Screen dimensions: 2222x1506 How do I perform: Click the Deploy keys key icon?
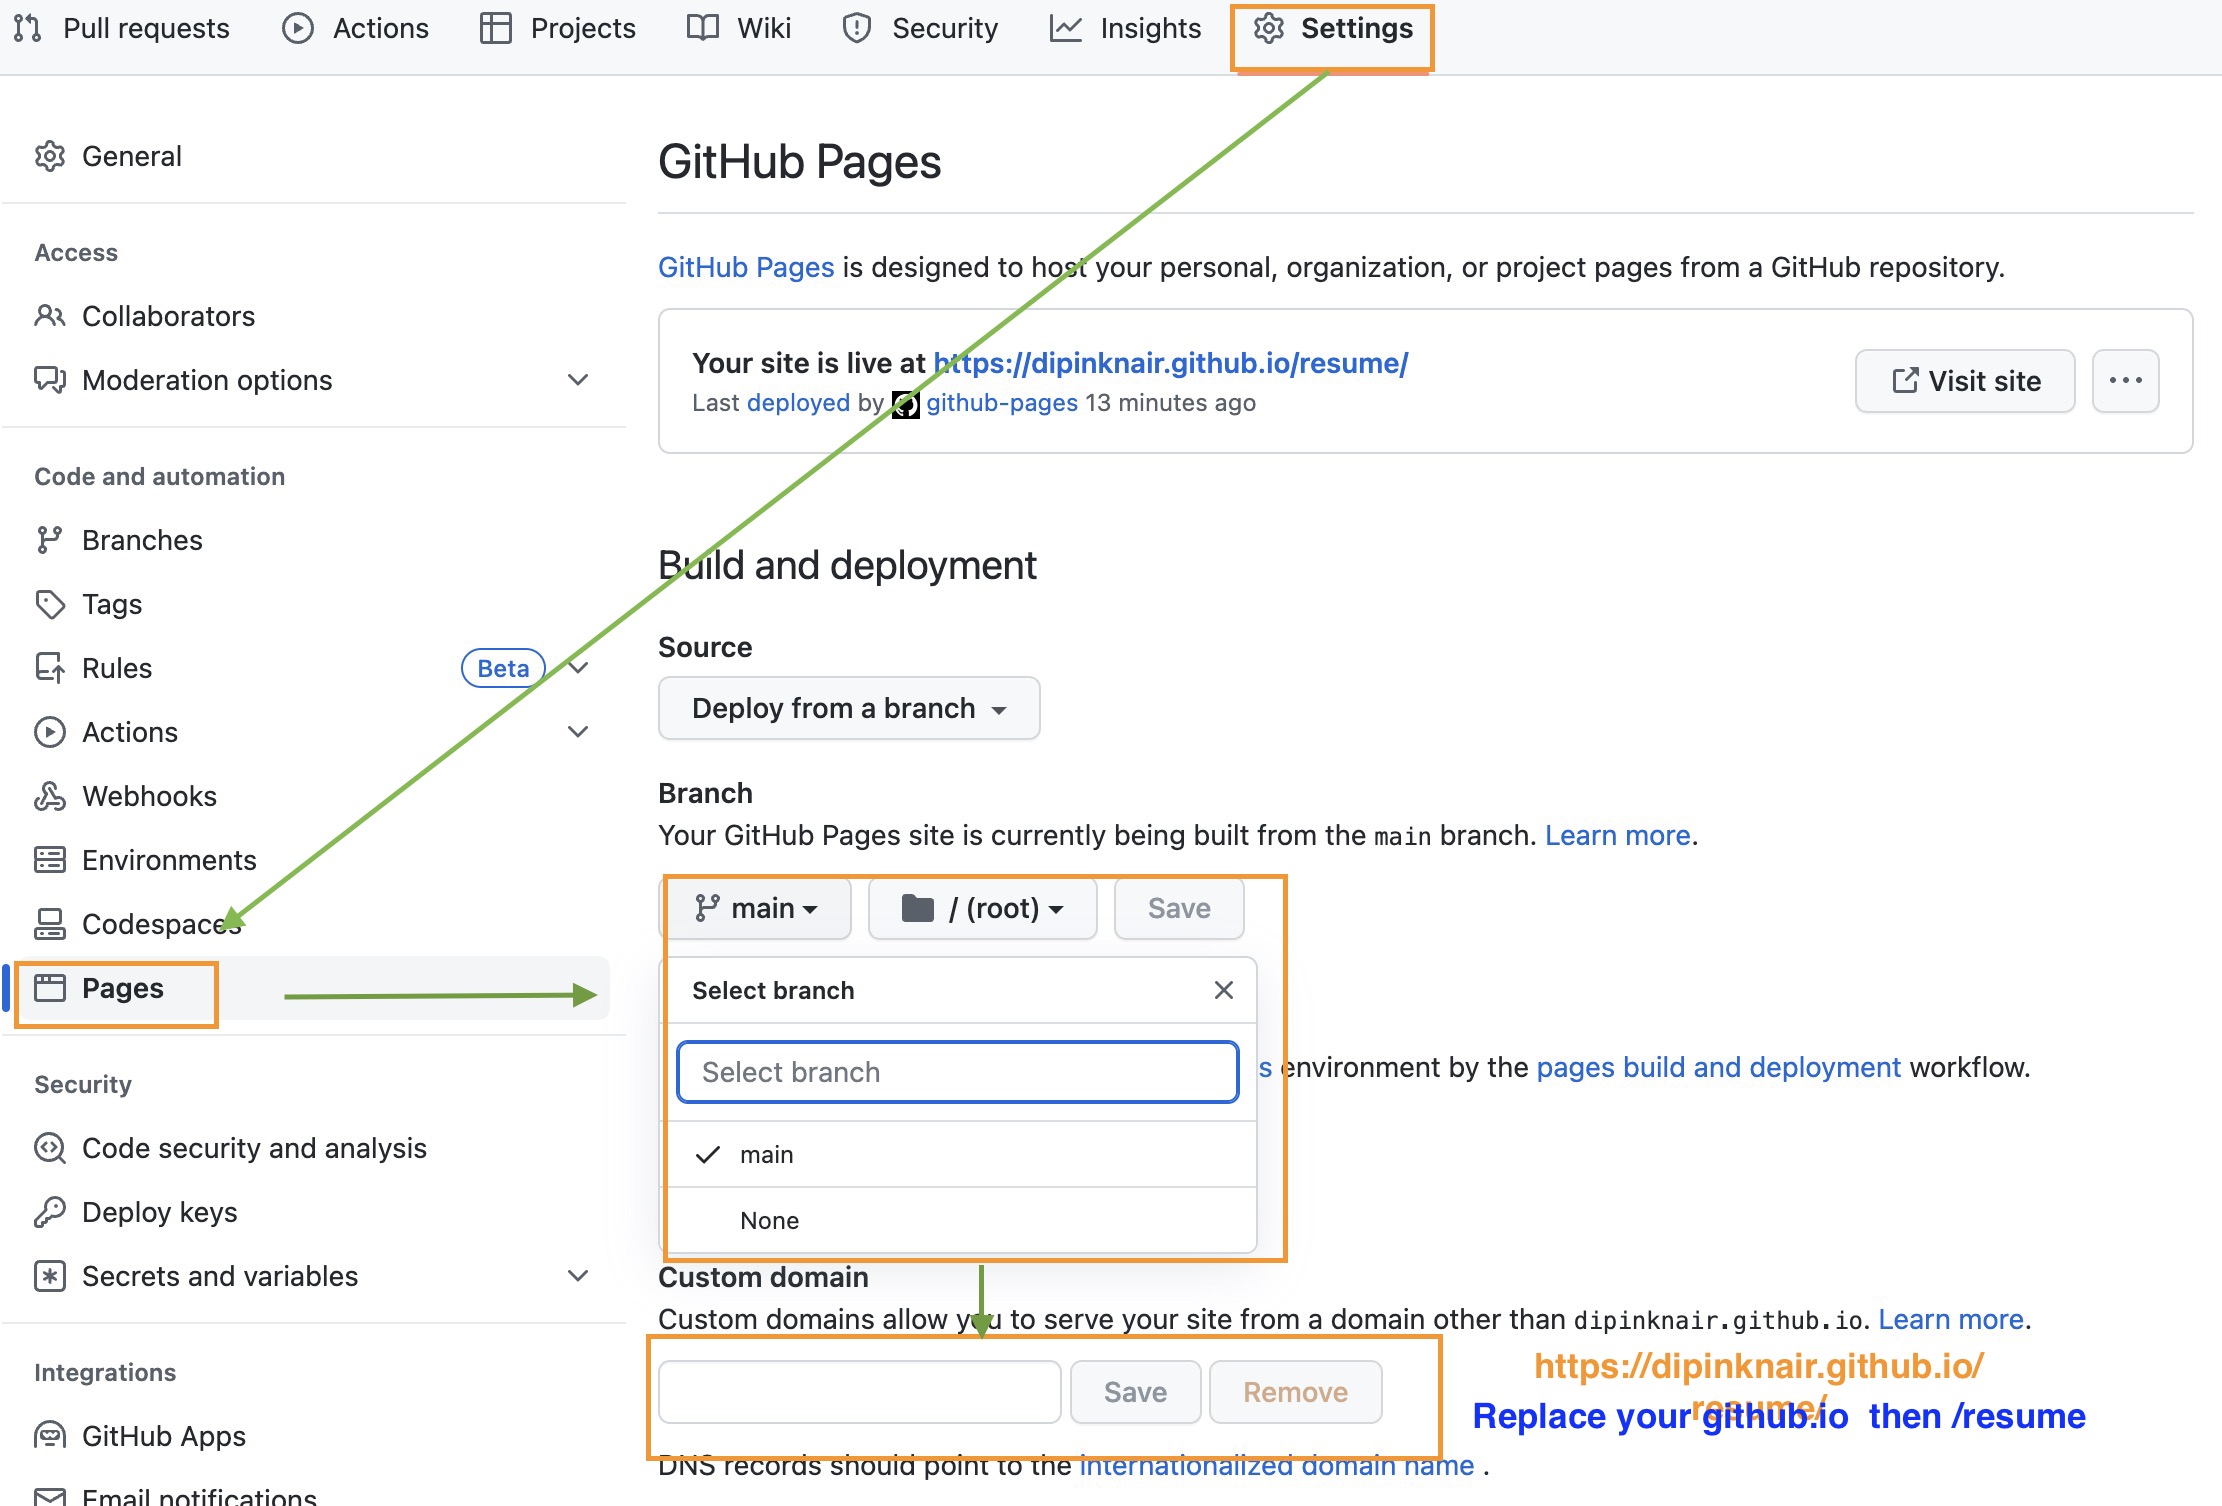tap(50, 1212)
